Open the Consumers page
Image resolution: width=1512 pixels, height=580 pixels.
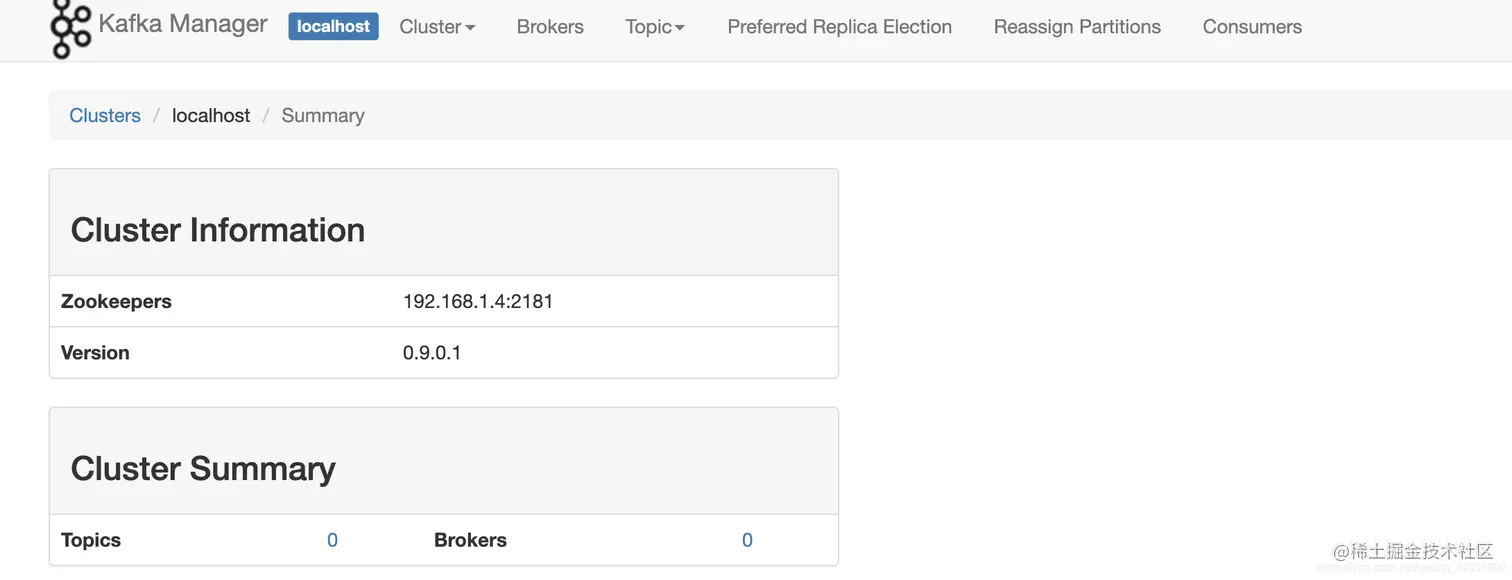click(1252, 27)
